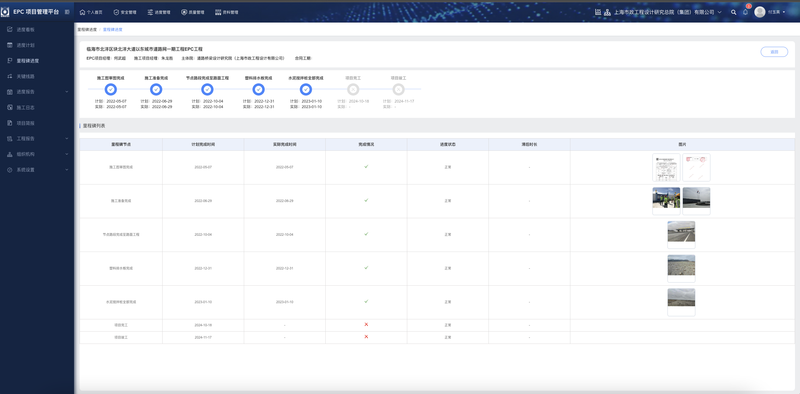Click the user avatar in the header
This screenshot has height=394, width=800.
(x=760, y=12)
